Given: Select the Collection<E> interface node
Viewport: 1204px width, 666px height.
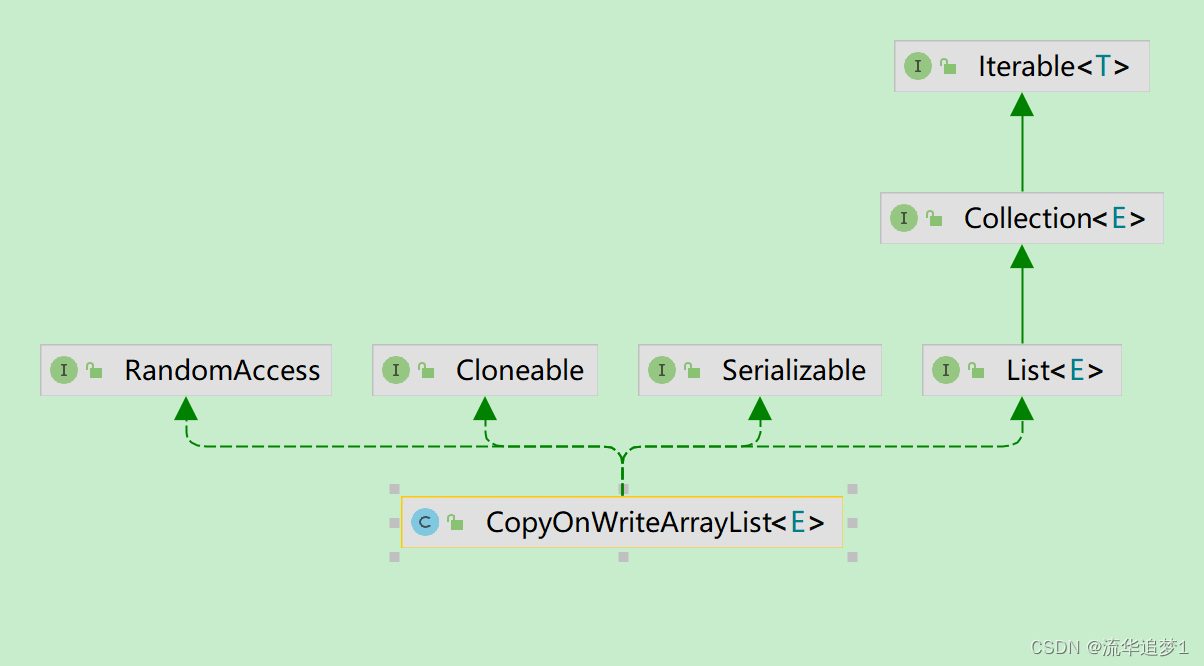Looking at the screenshot, I should pos(1021,218).
